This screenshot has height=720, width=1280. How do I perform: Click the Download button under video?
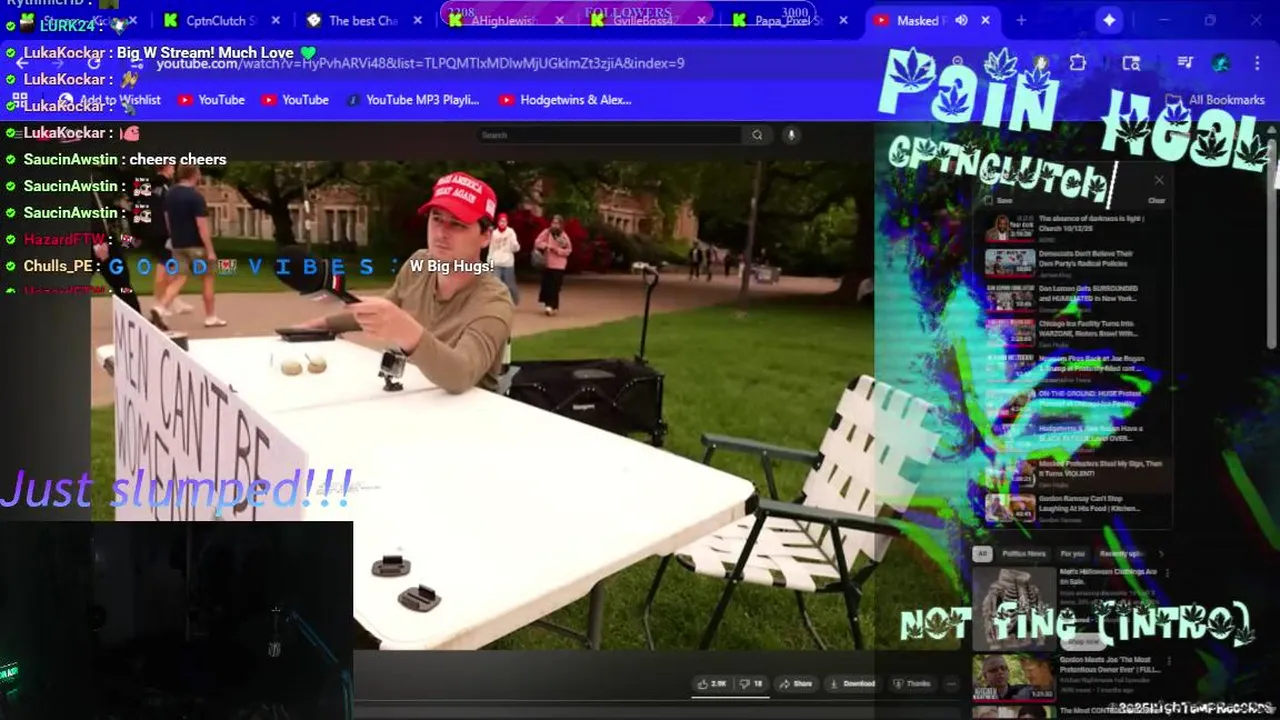click(853, 684)
